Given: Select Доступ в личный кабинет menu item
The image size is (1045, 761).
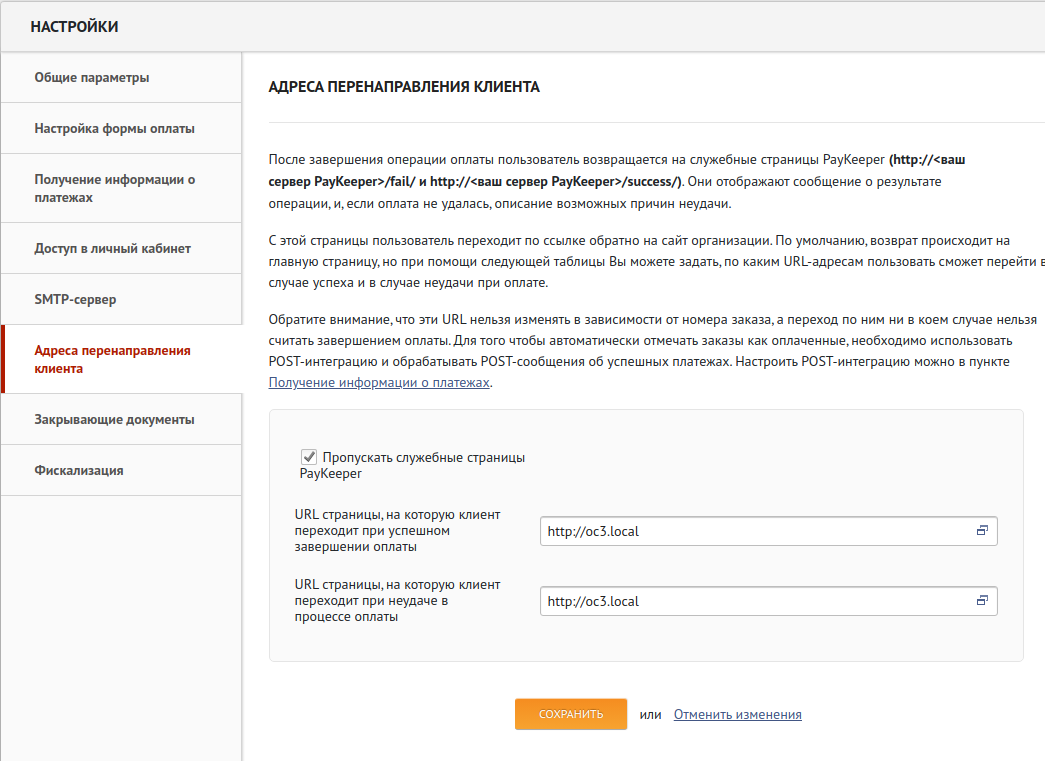Looking at the screenshot, I should 112,248.
